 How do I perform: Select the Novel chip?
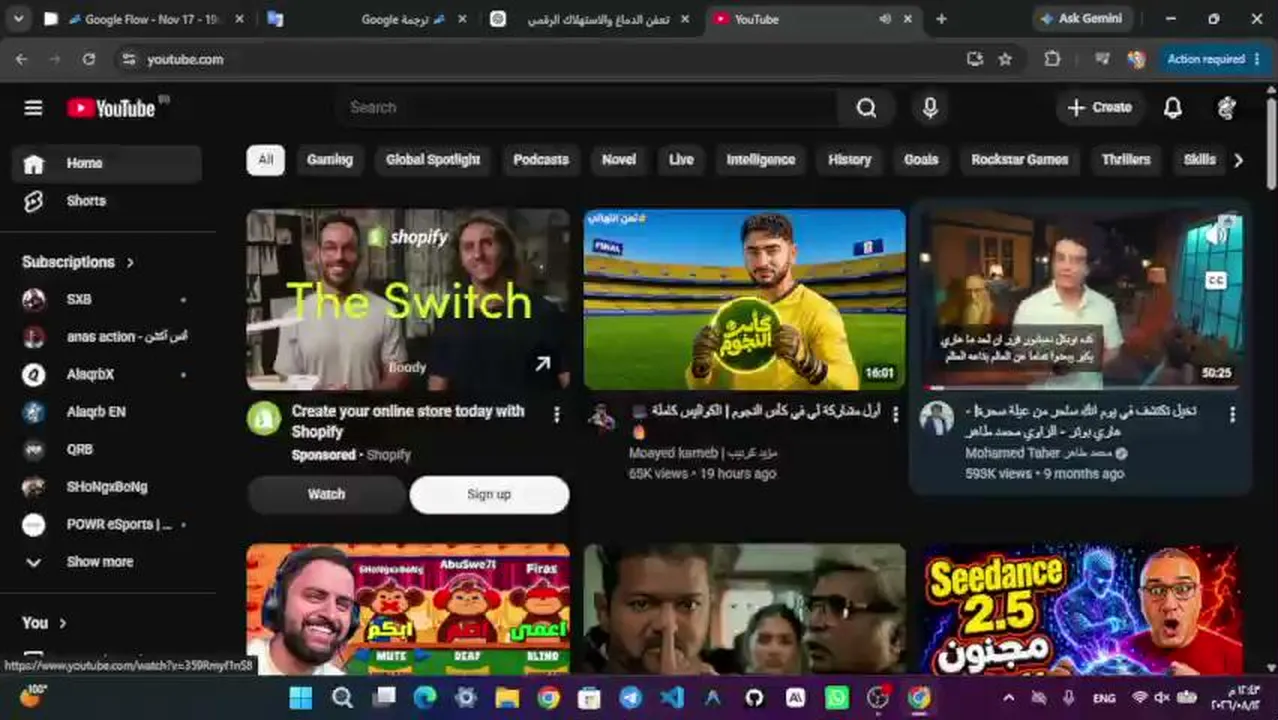(618, 160)
